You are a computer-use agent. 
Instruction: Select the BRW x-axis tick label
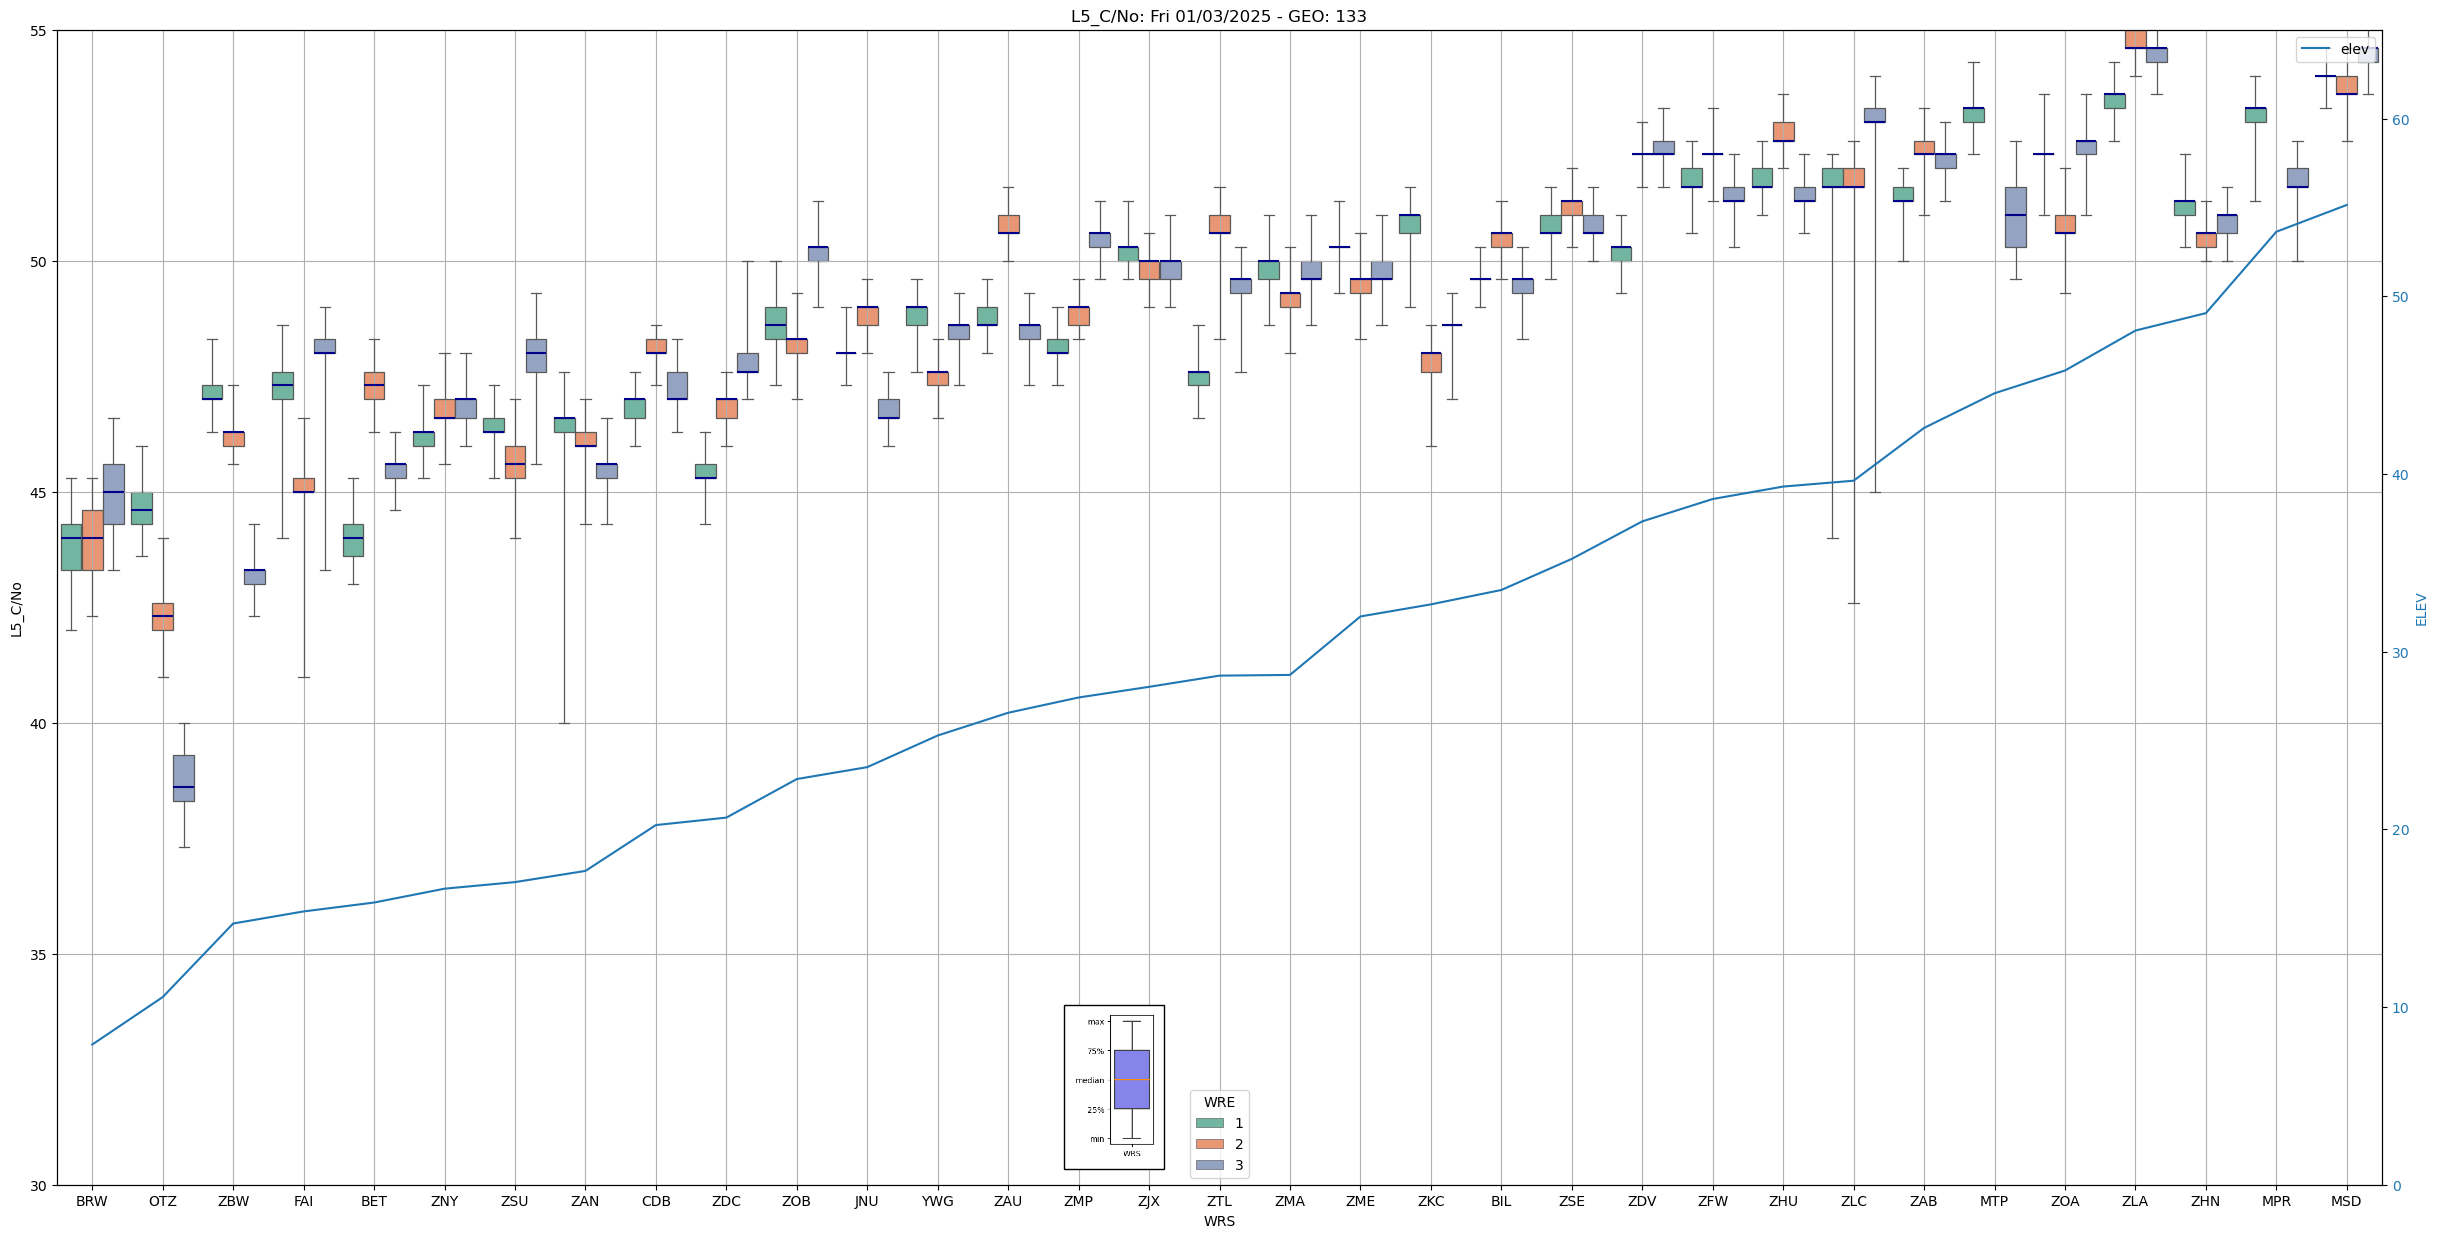tap(92, 1201)
